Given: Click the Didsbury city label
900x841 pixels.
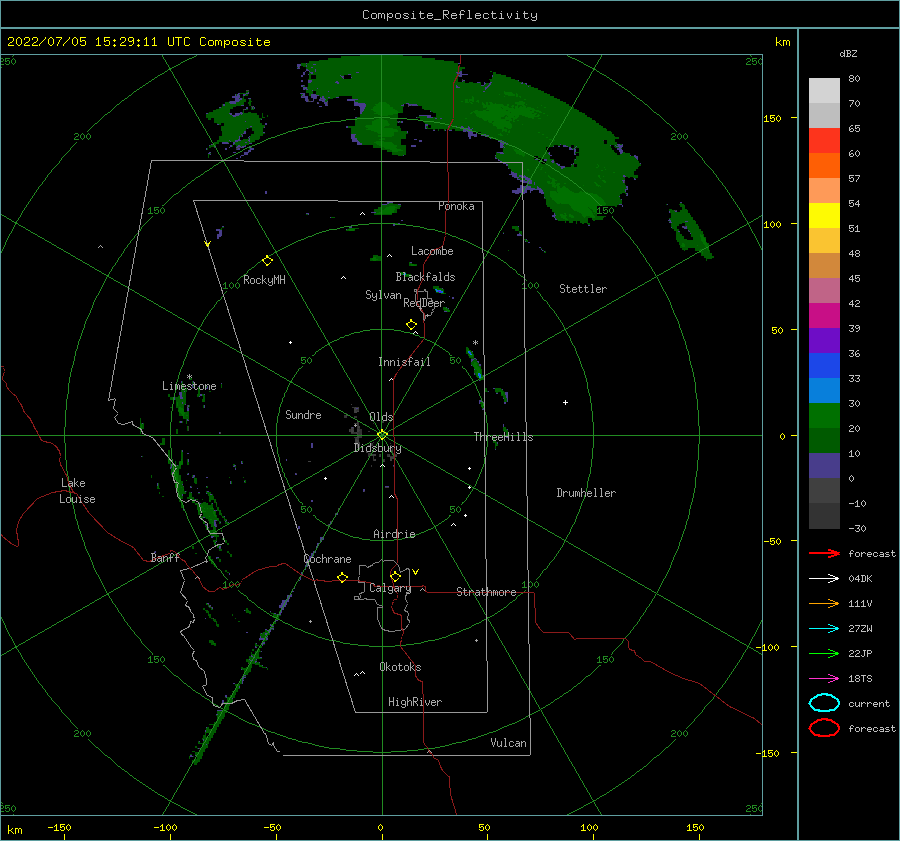Looking at the screenshot, I should (377, 448).
